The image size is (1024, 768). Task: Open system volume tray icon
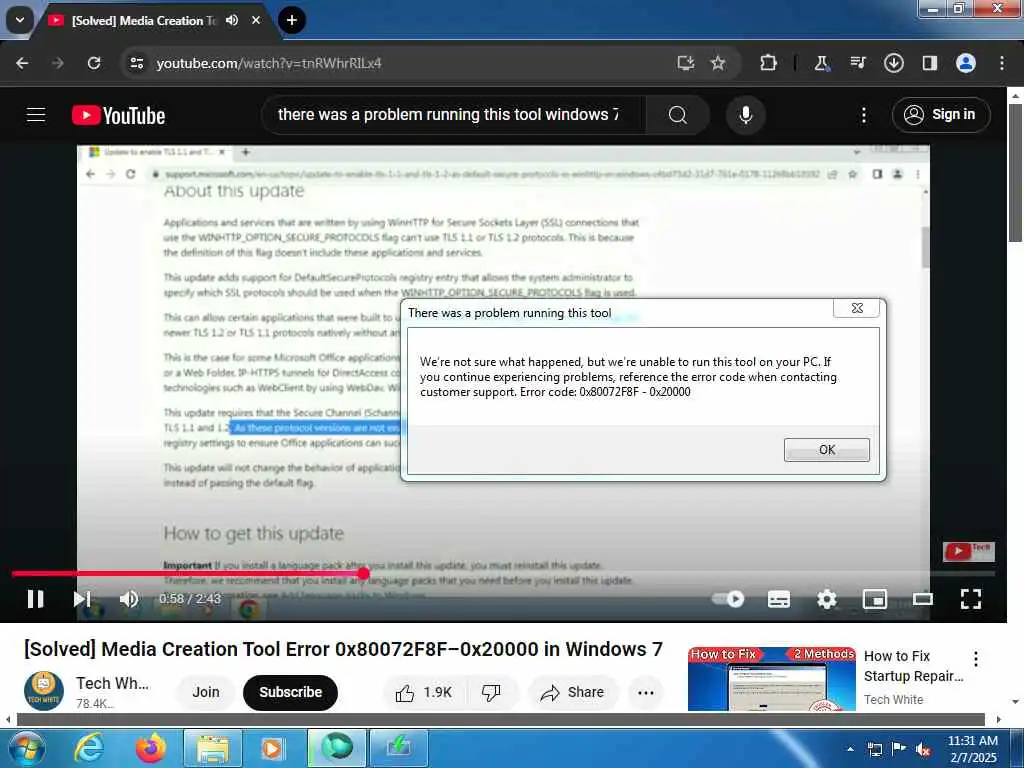click(x=923, y=750)
